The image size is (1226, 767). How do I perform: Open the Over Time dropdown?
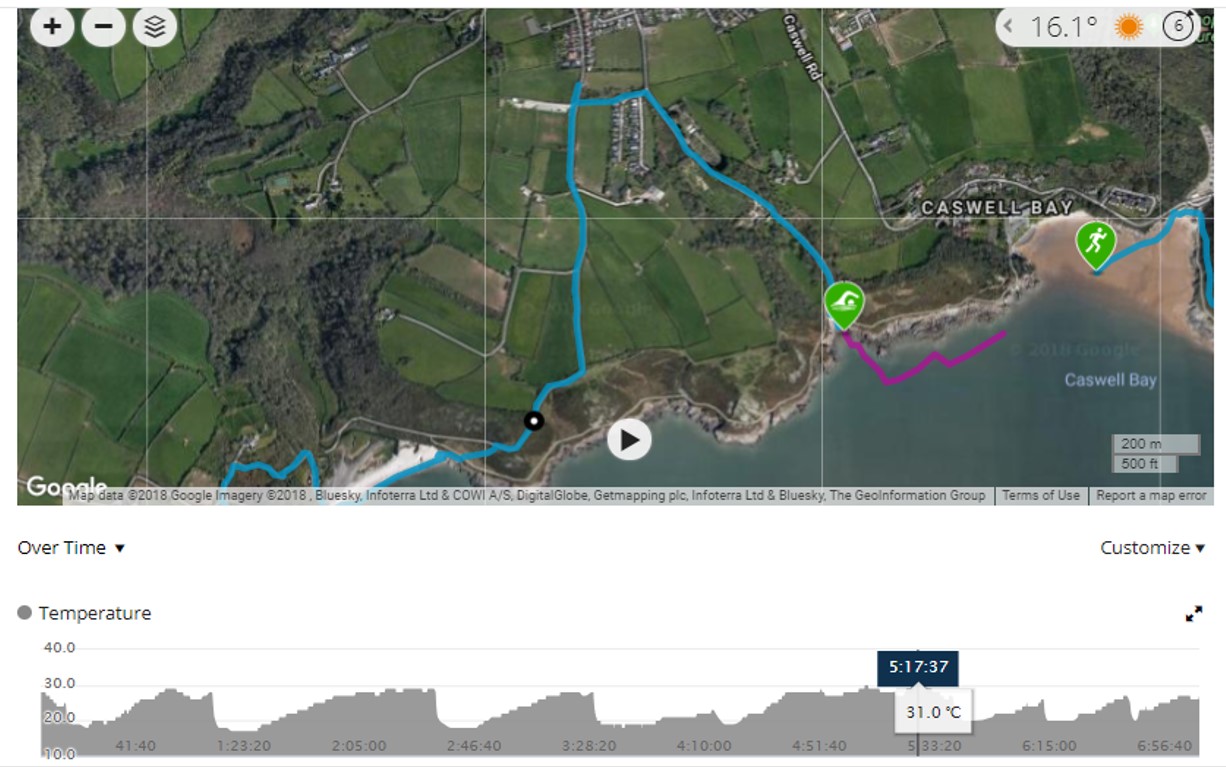pos(71,548)
